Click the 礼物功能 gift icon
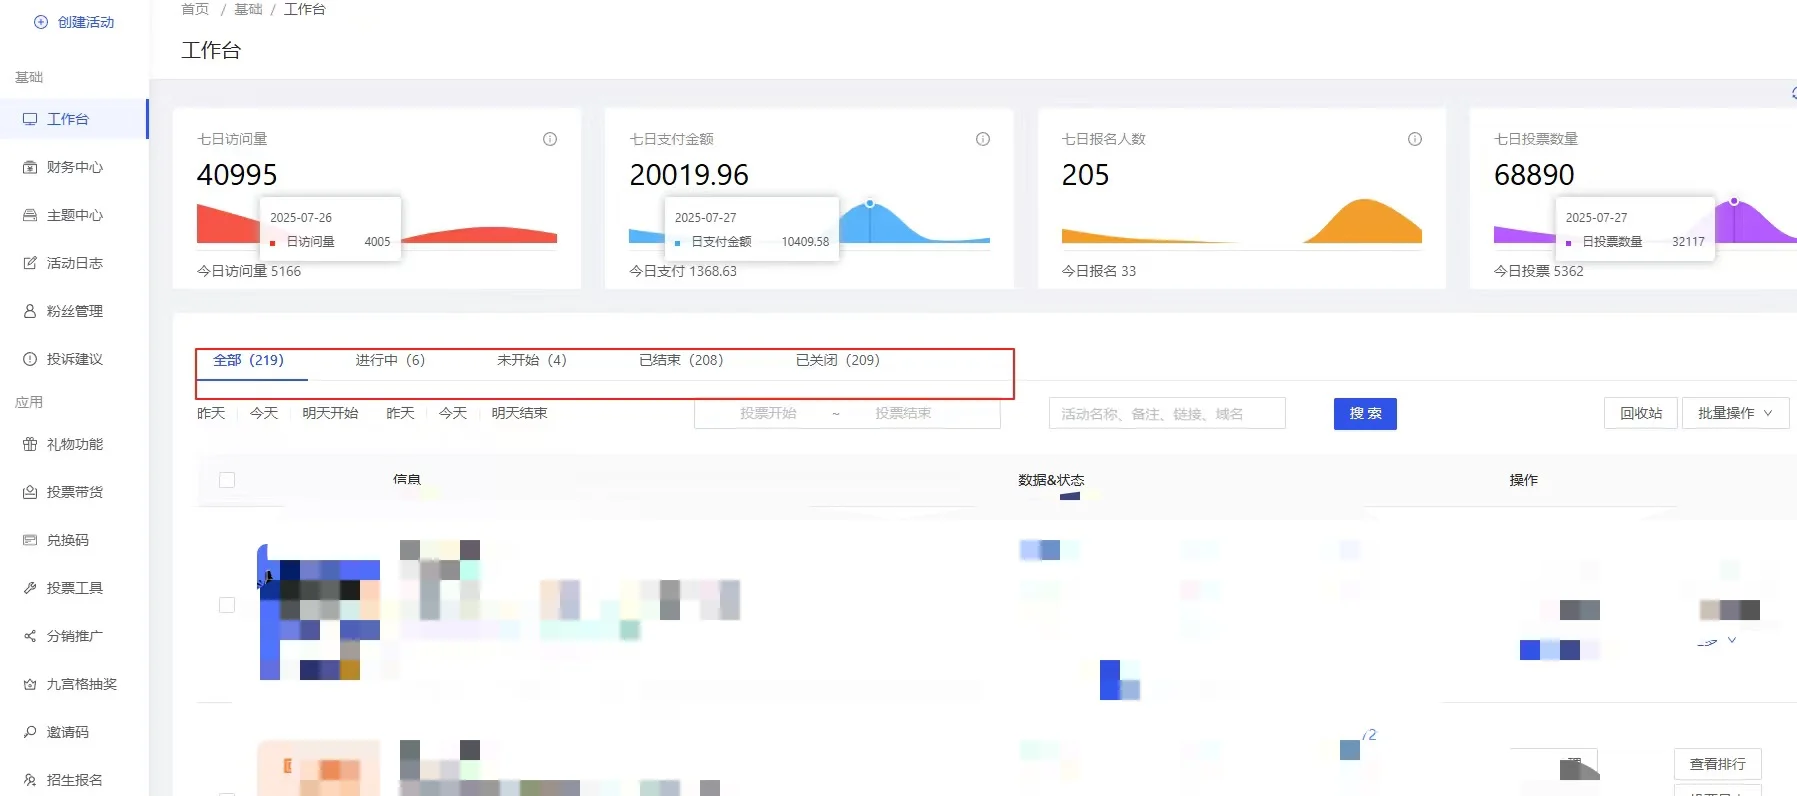 30,444
